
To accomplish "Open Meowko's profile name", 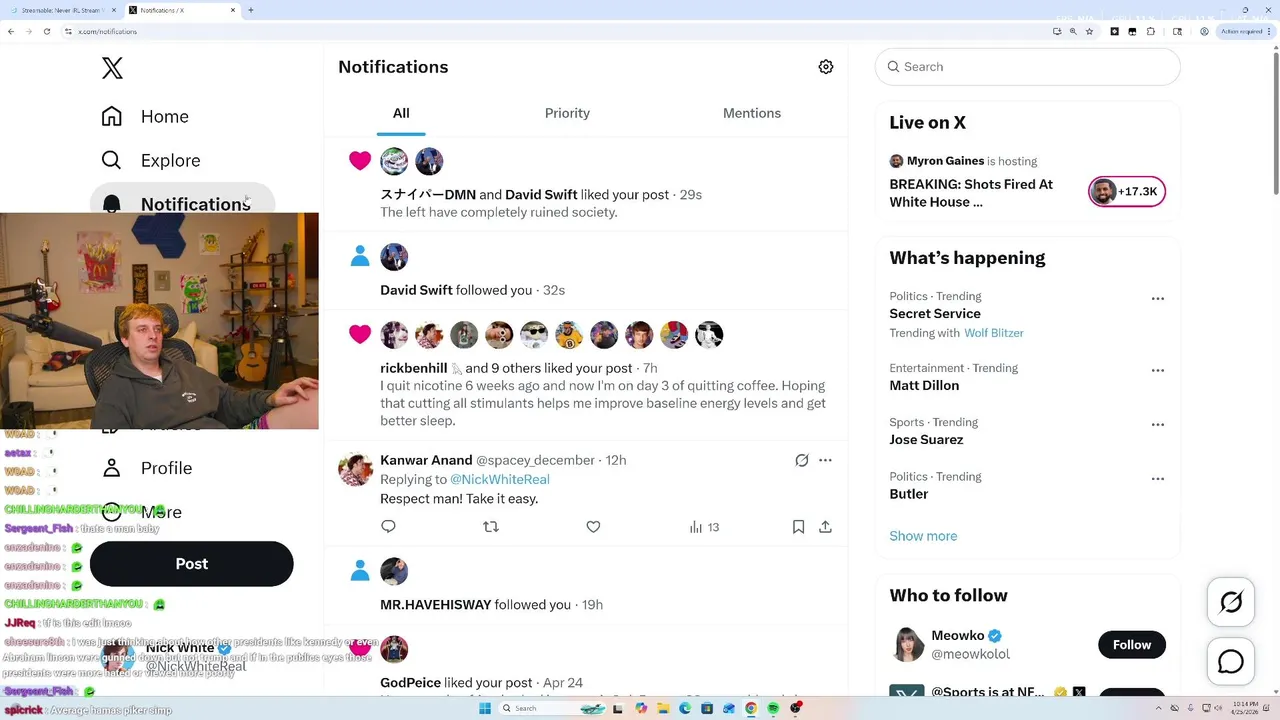I will click(x=958, y=636).
